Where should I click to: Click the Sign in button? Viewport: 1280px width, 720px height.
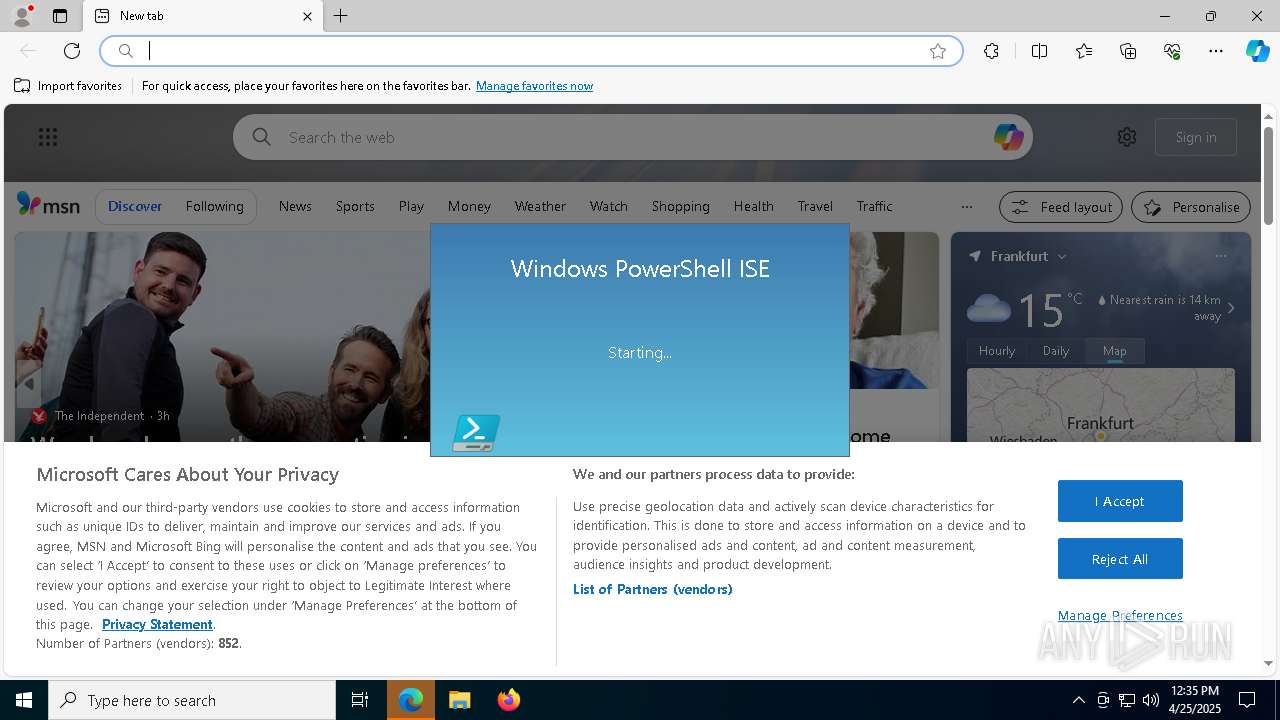pos(1196,137)
